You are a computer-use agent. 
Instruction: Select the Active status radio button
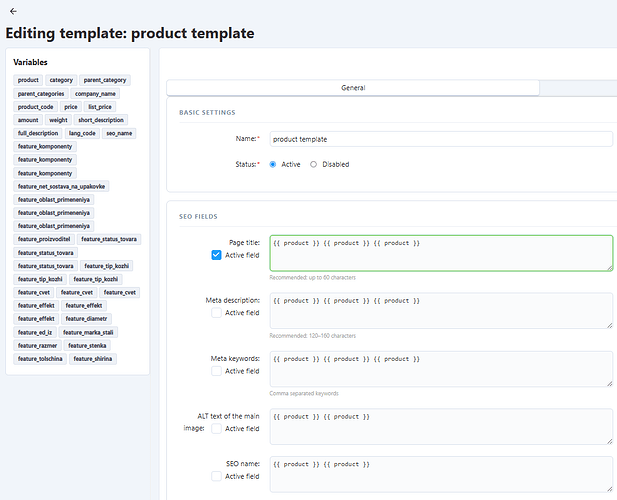[273, 164]
